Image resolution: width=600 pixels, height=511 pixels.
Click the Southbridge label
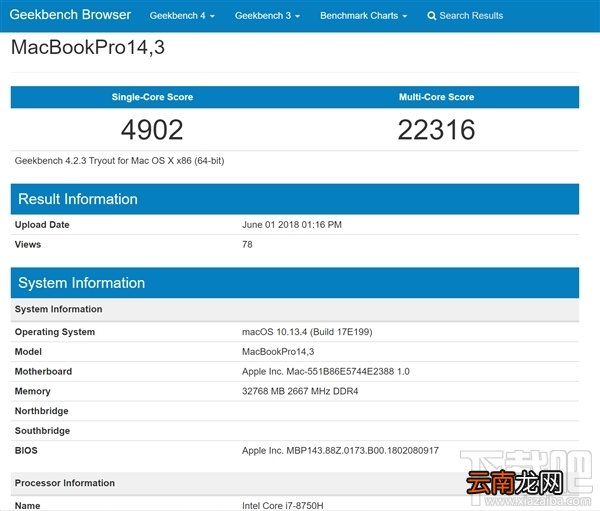pyautogui.click(x=42, y=431)
